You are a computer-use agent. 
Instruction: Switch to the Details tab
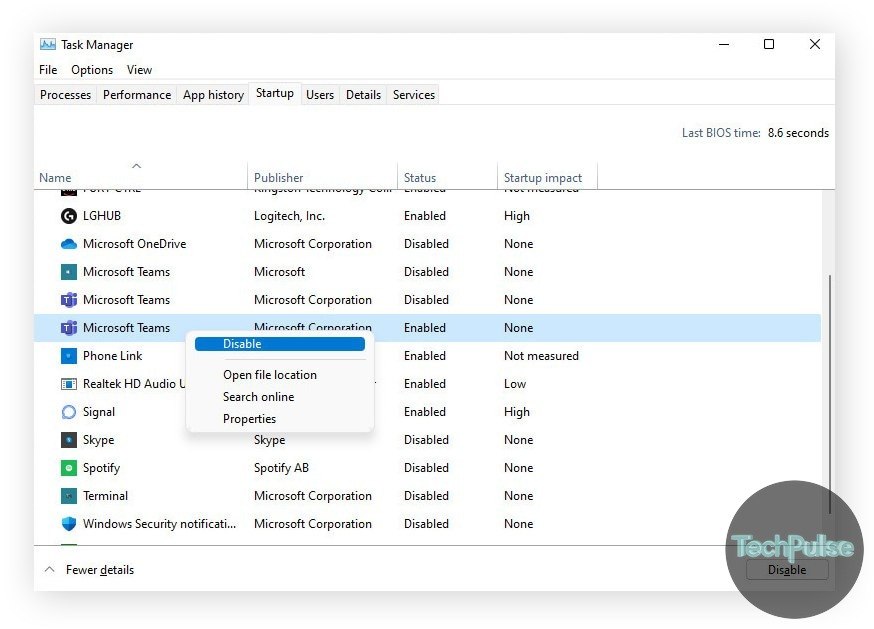363,95
